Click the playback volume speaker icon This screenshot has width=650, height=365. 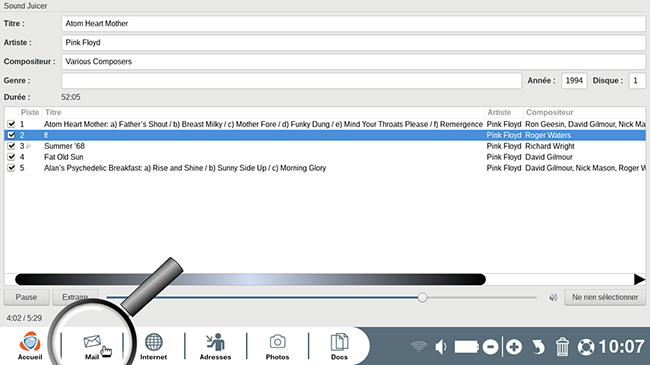(x=553, y=297)
